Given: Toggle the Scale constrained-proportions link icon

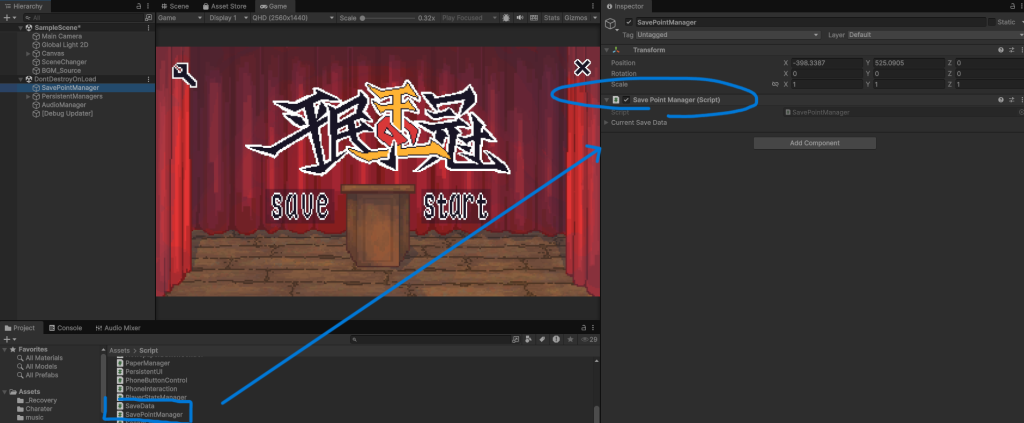Looking at the screenshot, I should 775,84.
